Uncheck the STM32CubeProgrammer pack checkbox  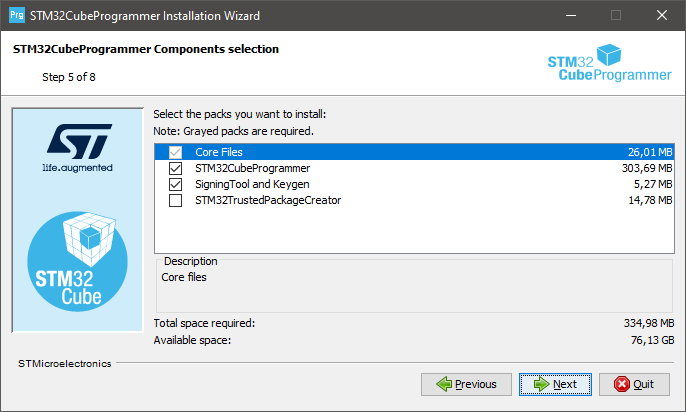tap(175, 168)
